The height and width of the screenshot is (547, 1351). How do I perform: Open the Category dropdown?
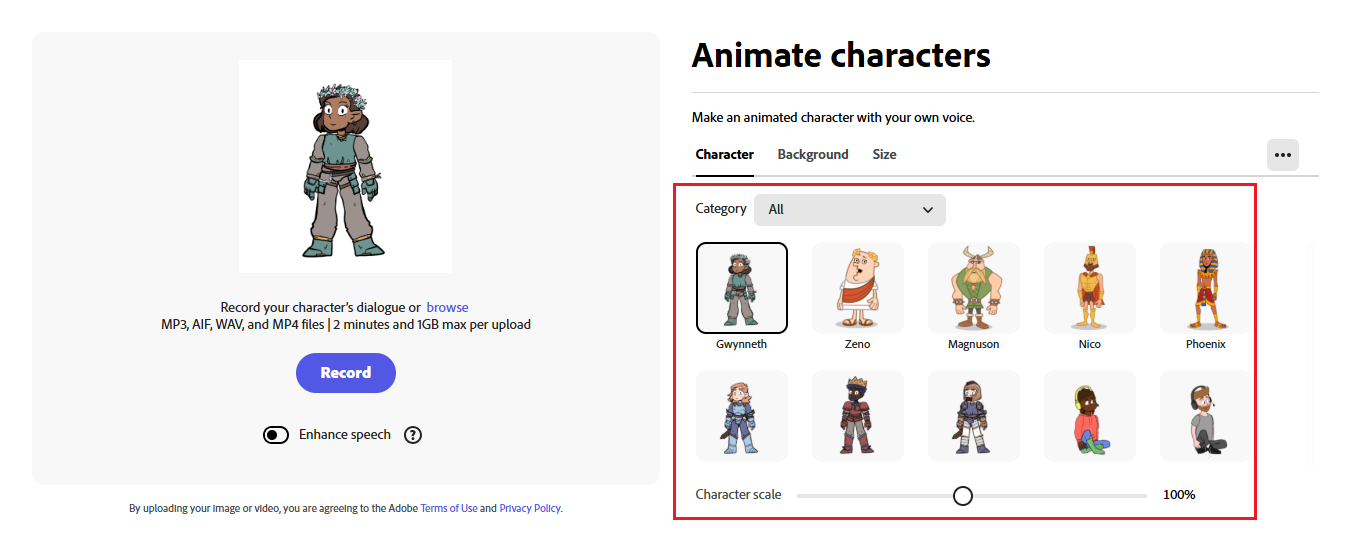coord(849,210)
